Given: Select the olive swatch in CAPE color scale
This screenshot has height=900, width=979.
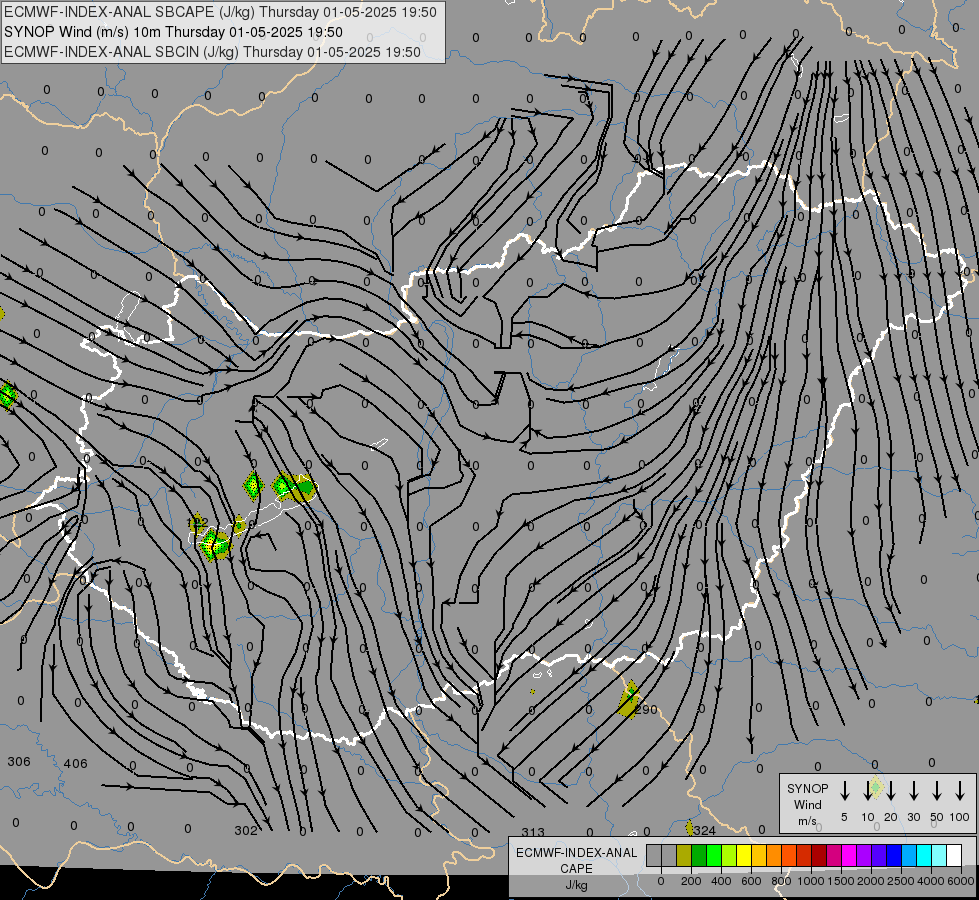Looking at the screenshot, I should [x=684, y=856].
